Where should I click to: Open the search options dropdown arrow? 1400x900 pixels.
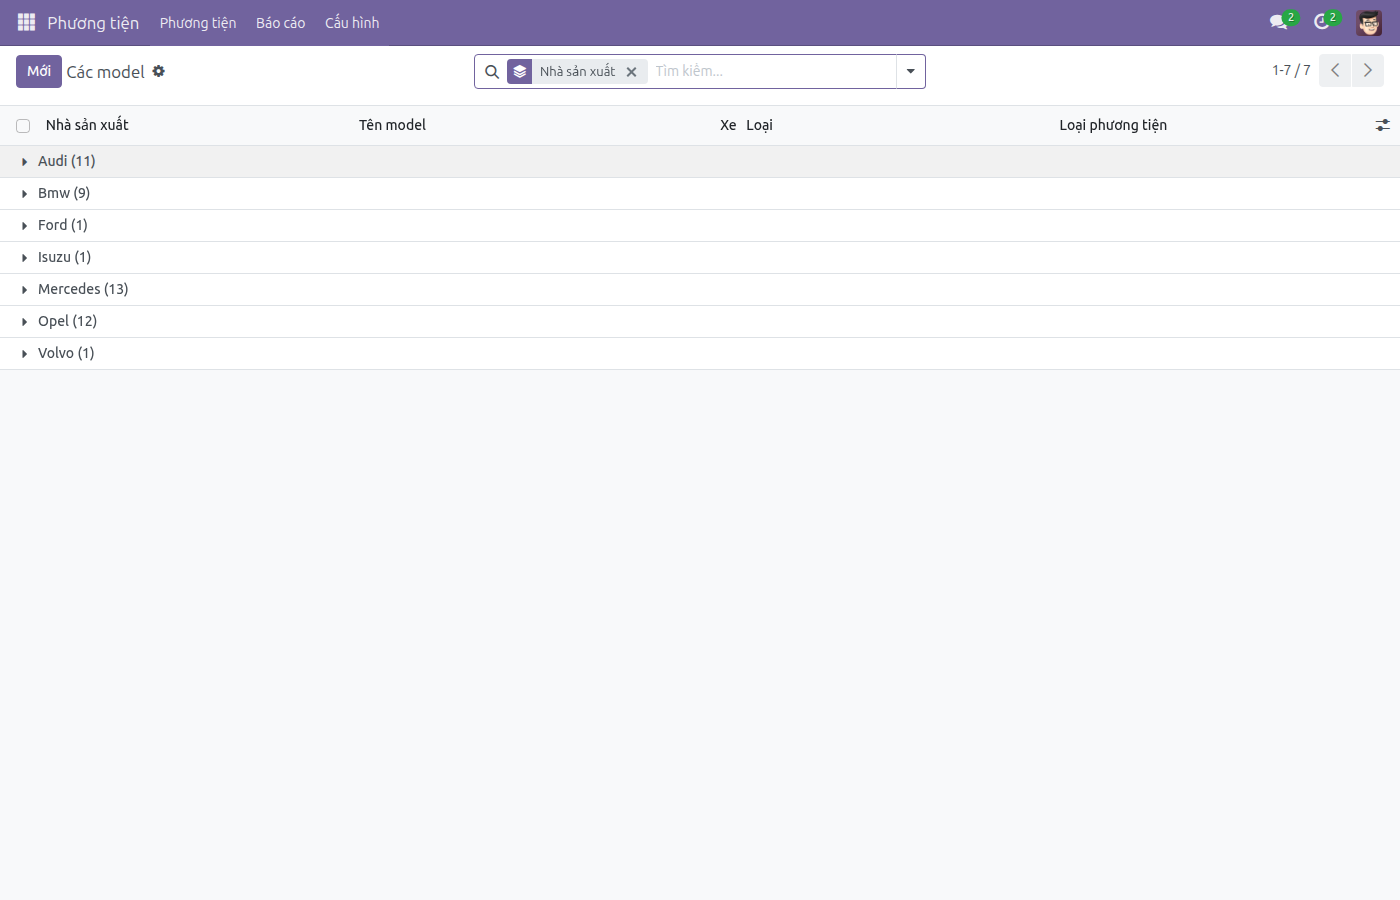911,72
